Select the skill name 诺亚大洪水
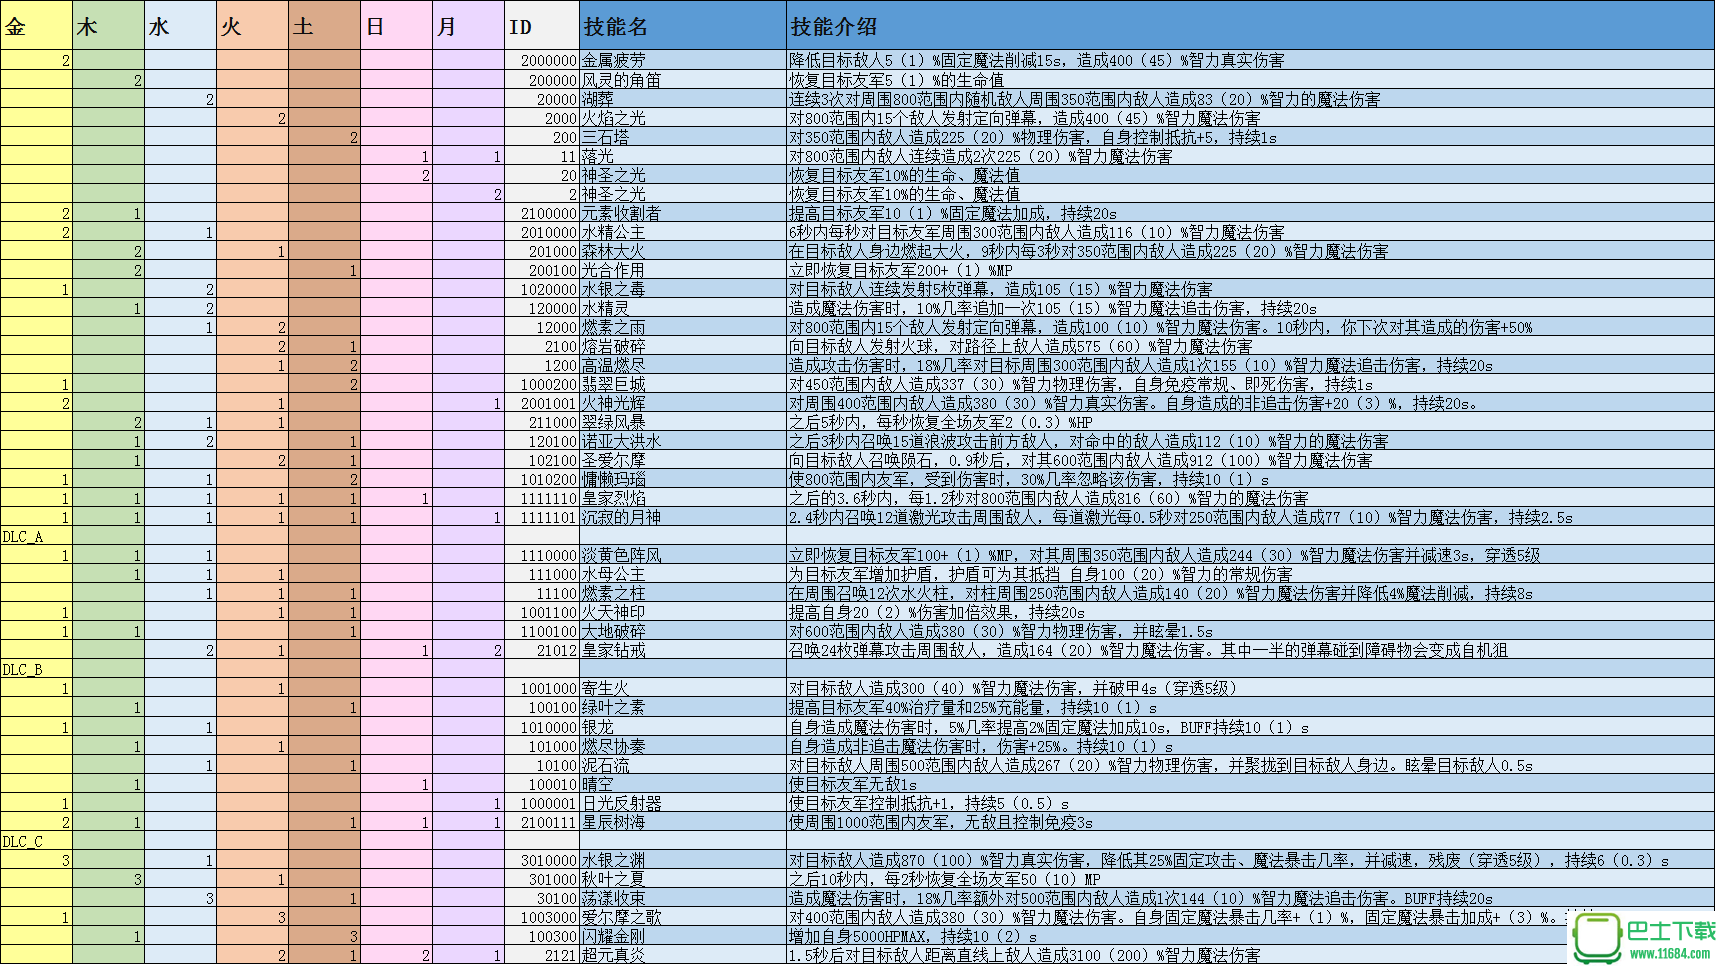Image resolution: width=1717 pixels, height=966 pixels. [x=683, y=441]
